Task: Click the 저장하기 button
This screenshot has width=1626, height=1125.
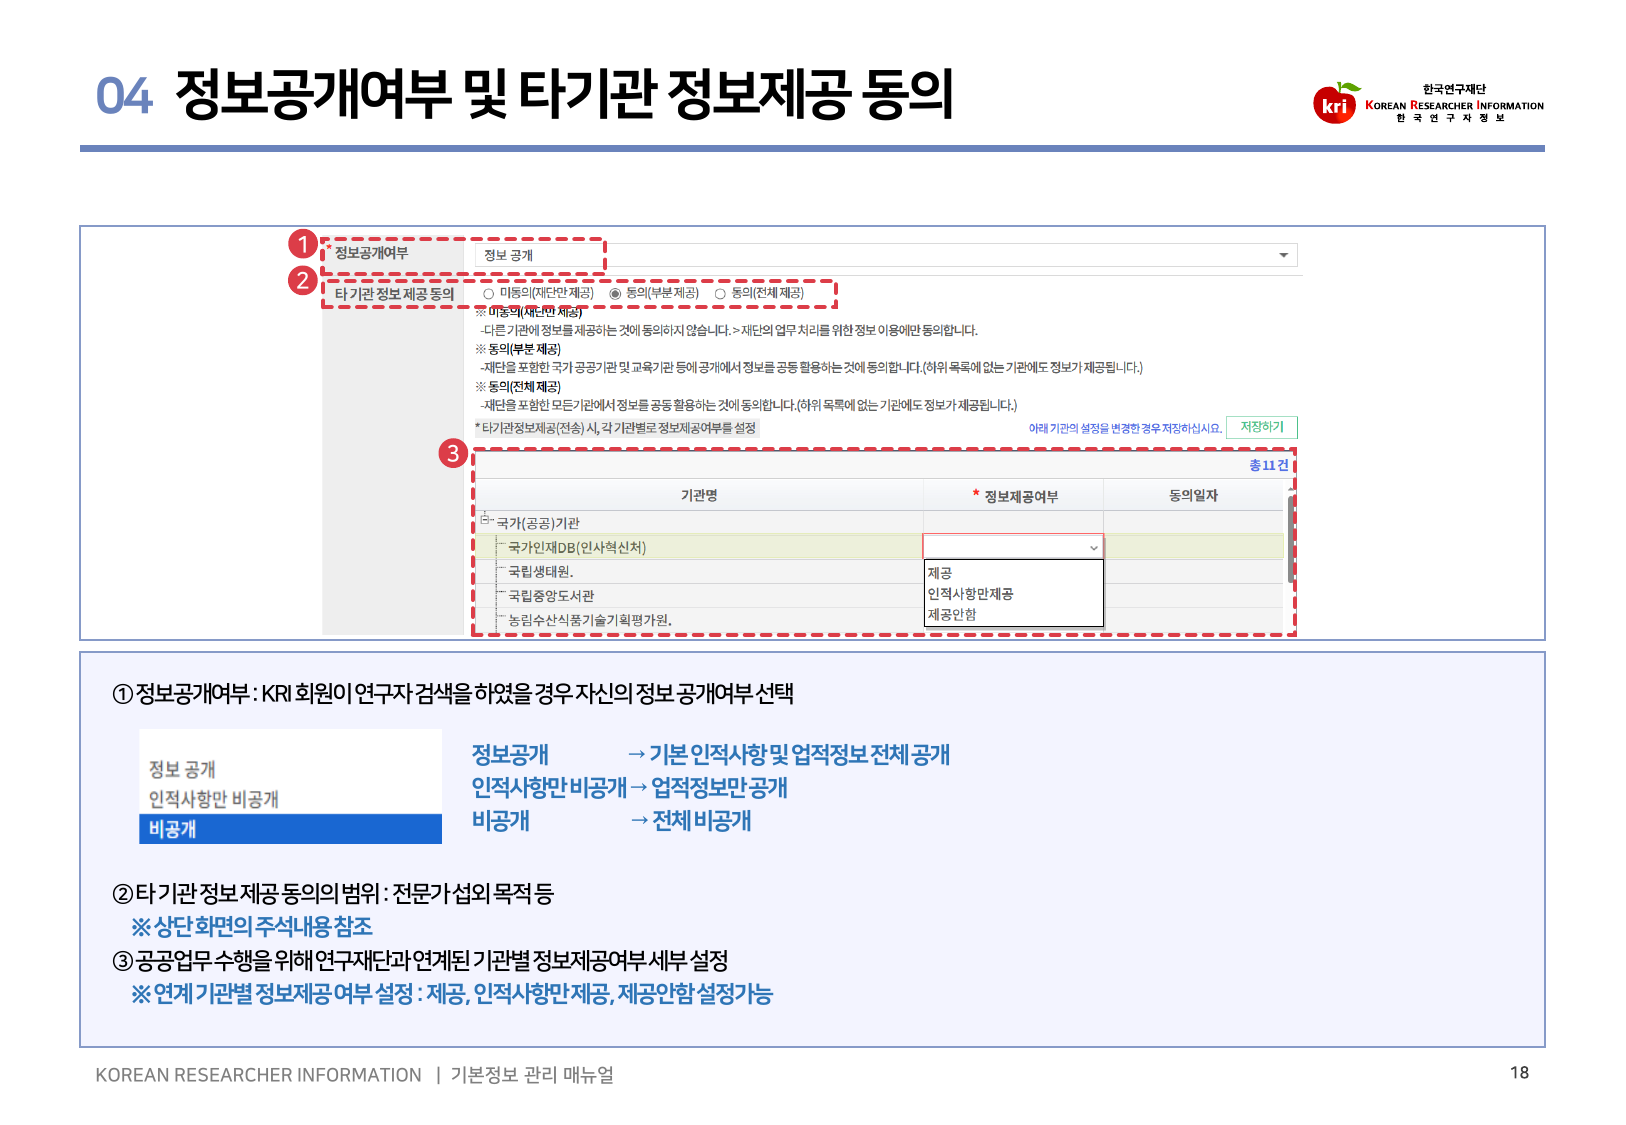Action: pos(1262,427)
